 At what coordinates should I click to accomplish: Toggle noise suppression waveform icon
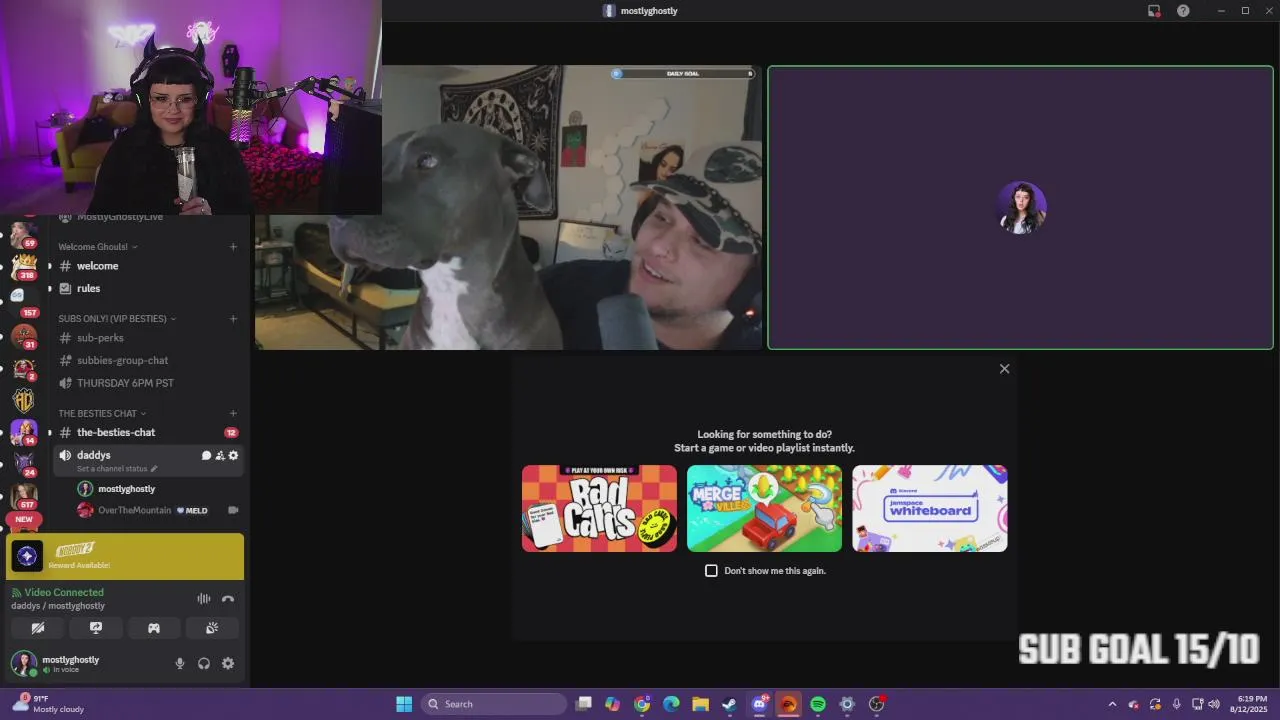pyautogui.click(x=204, y=599)
